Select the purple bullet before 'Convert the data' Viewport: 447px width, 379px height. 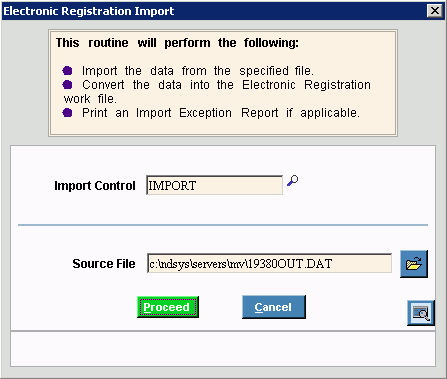(67, 85)
